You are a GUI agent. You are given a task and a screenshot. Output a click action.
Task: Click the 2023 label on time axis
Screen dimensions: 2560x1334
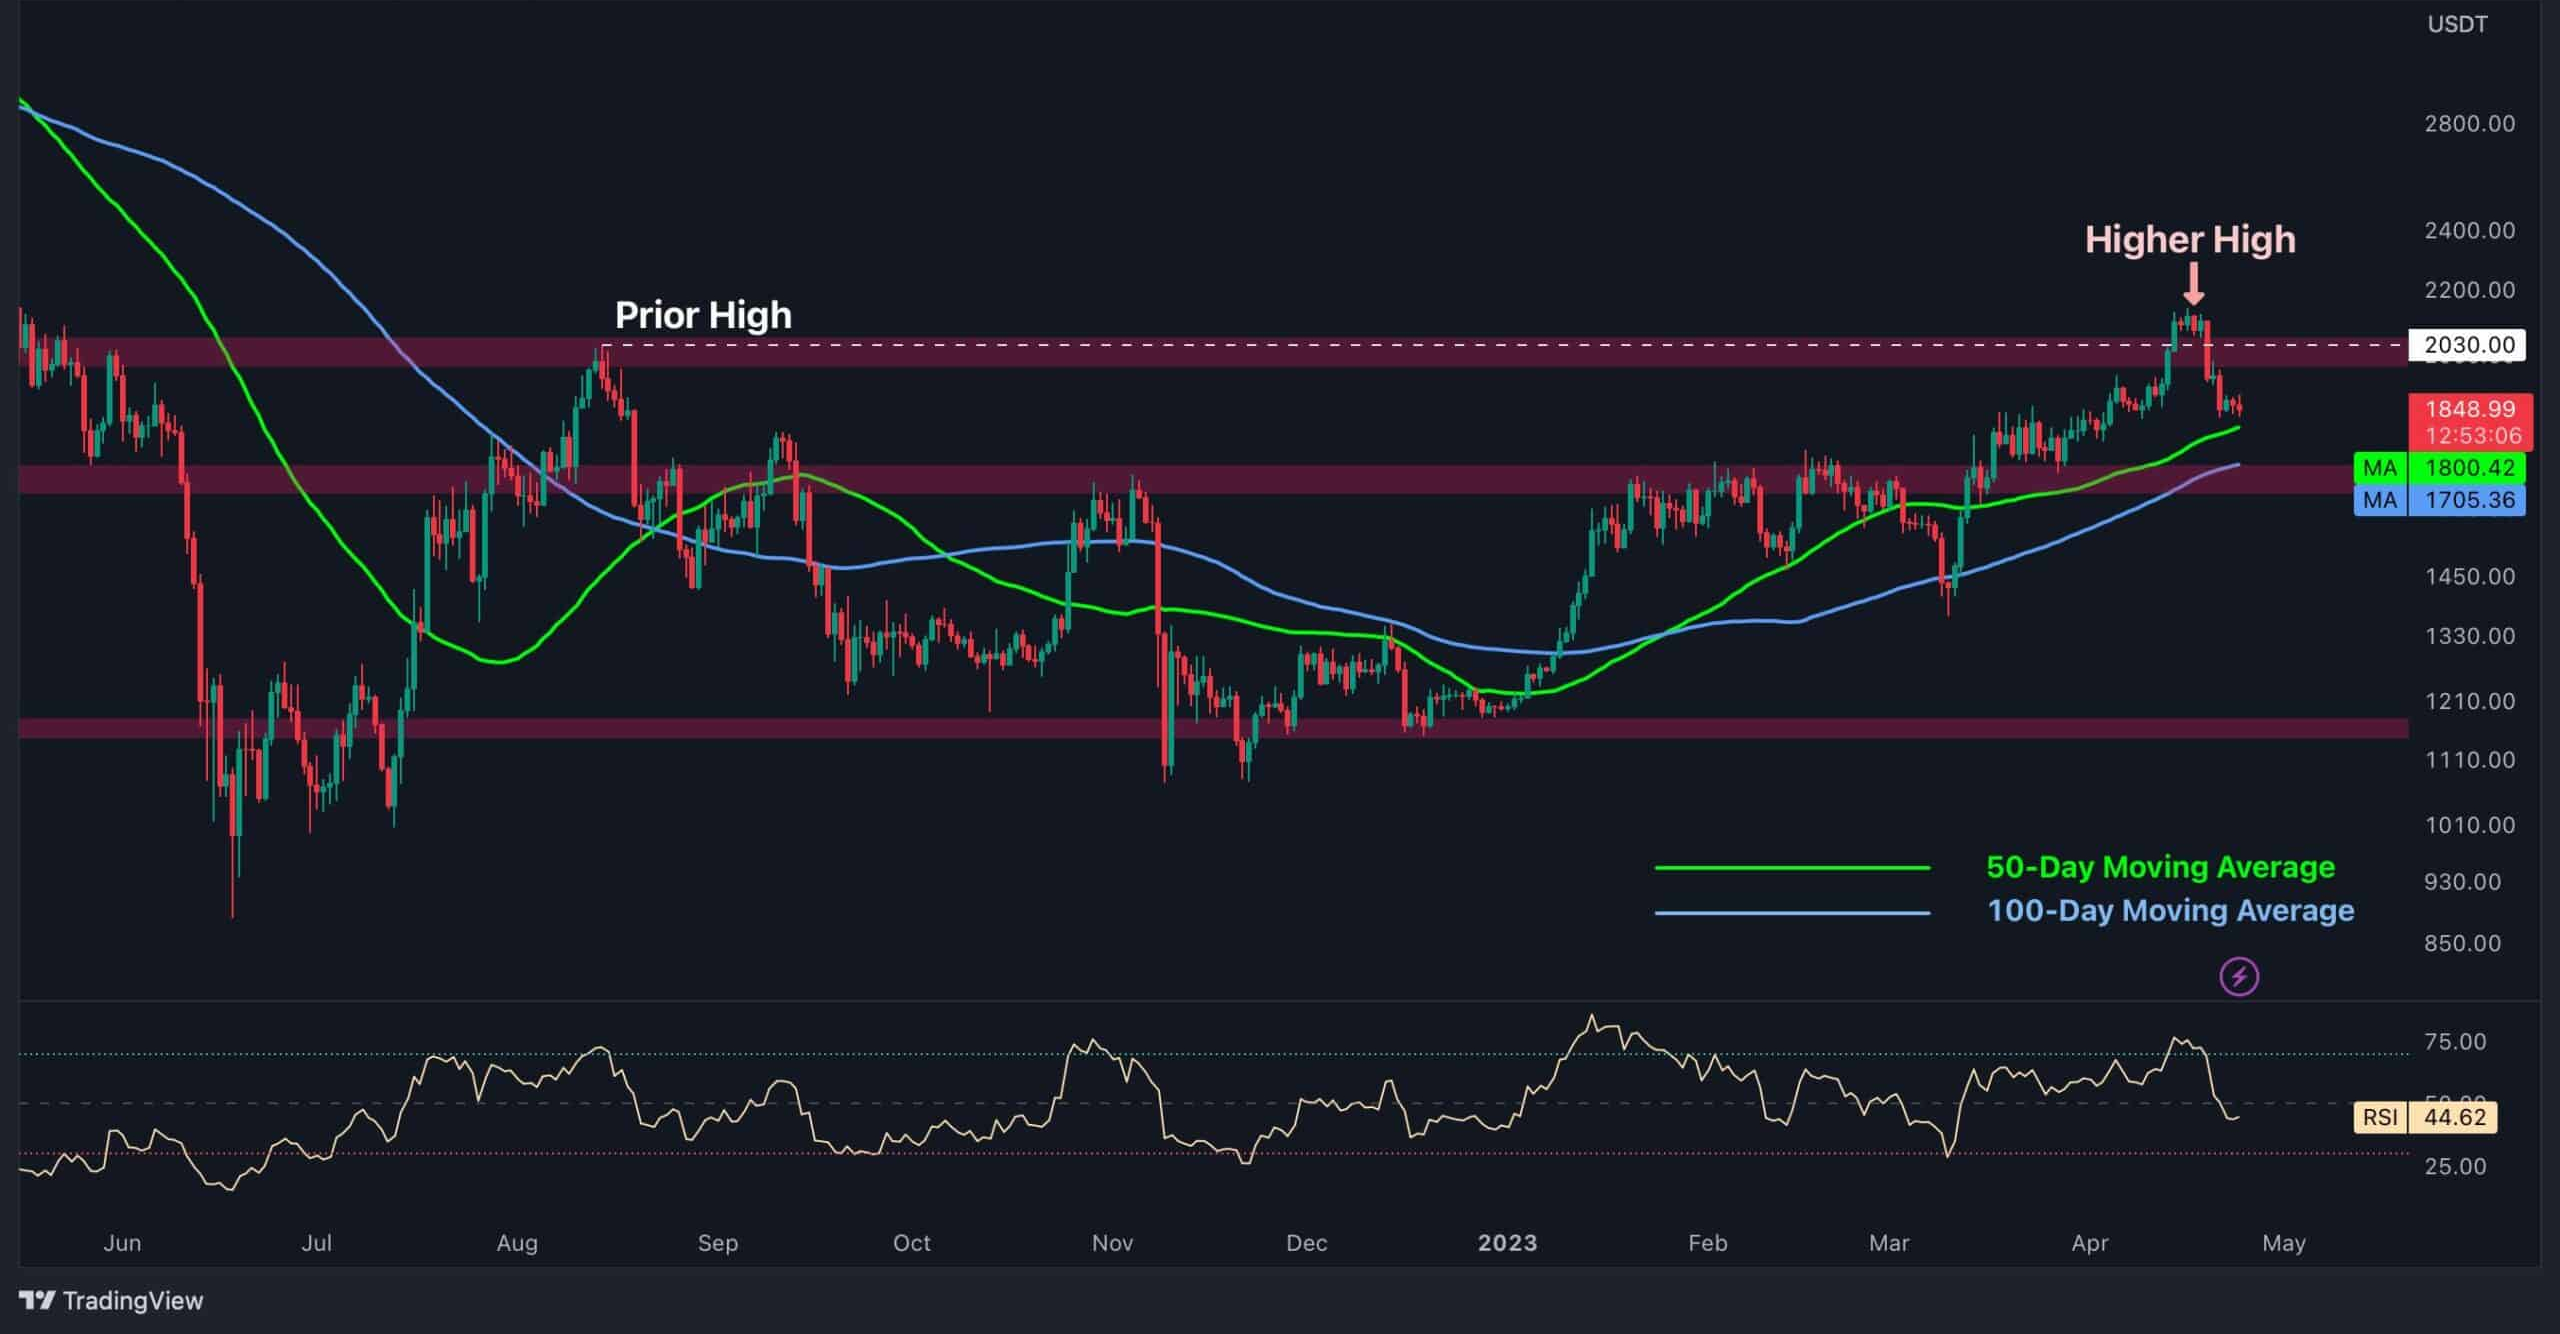click(x=1507, y=1243)
